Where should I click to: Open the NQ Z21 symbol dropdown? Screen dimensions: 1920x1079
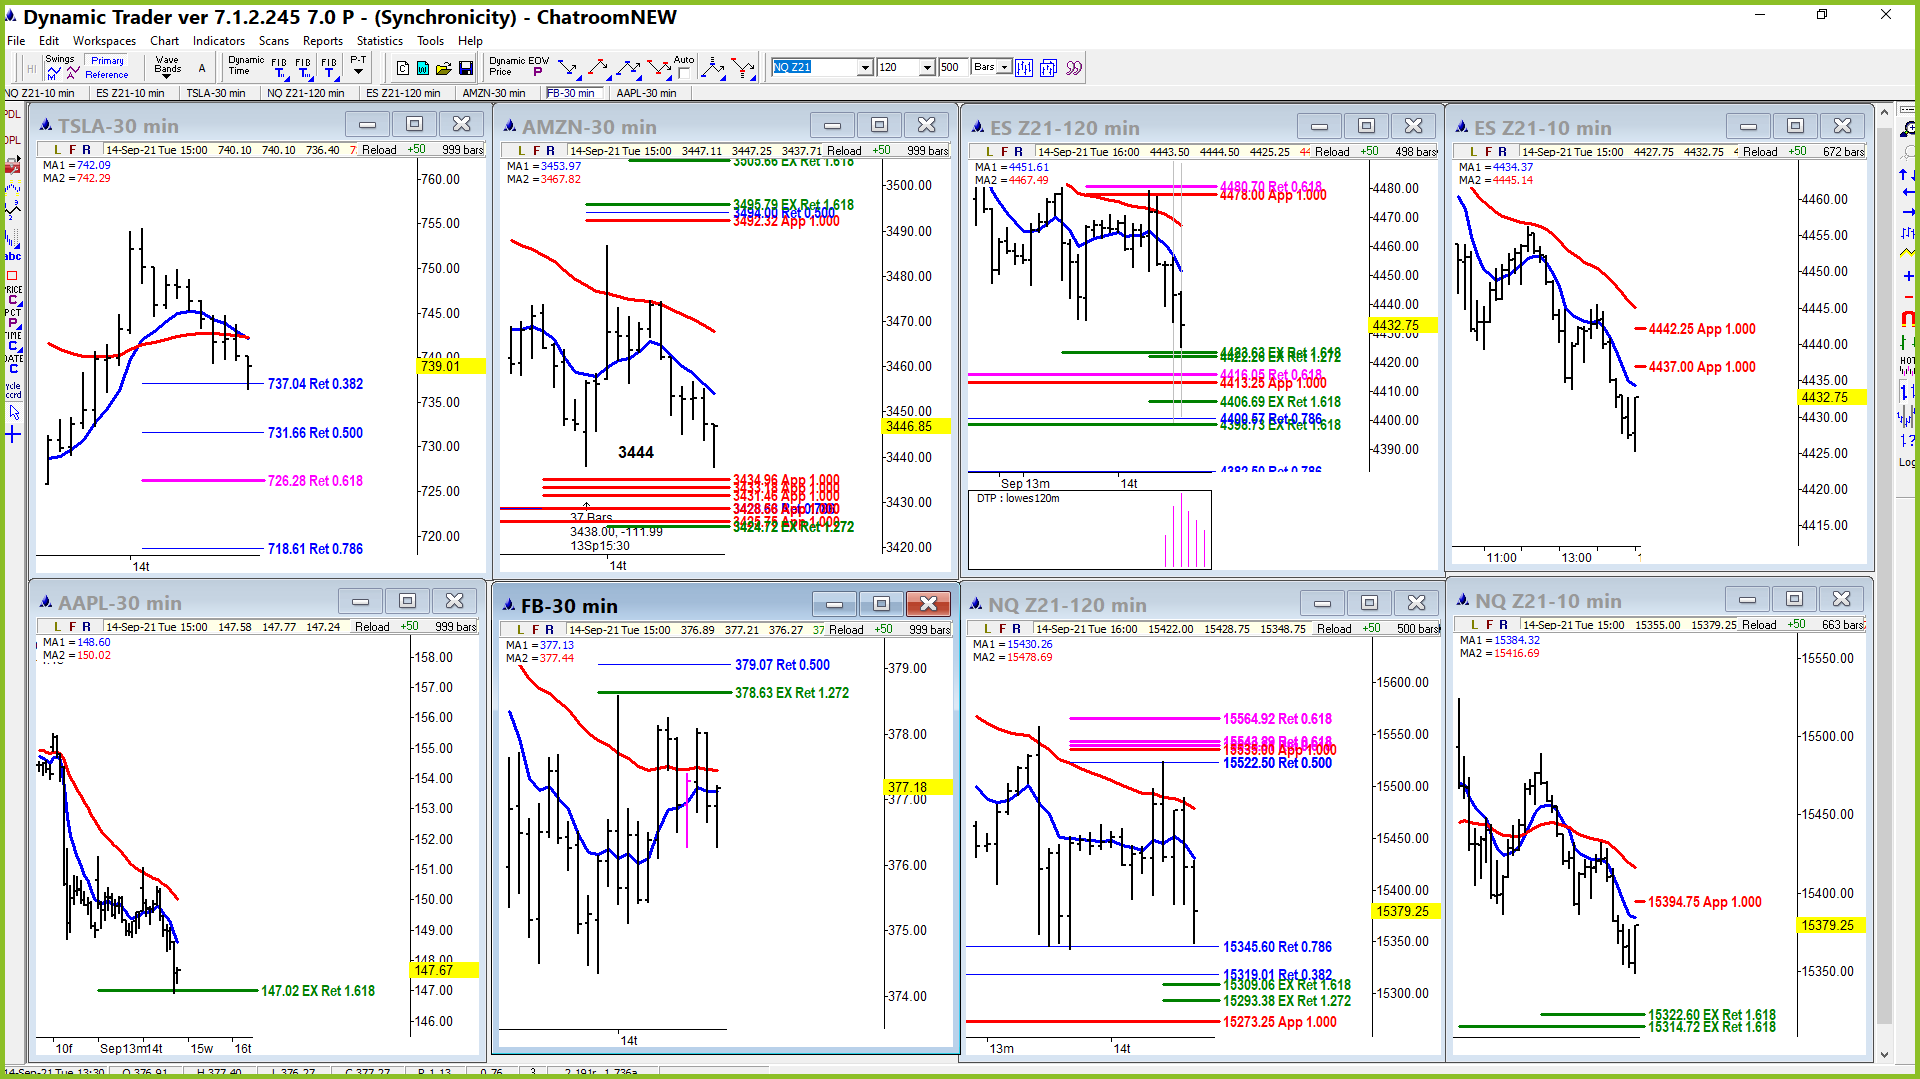[x=865, y=68]
